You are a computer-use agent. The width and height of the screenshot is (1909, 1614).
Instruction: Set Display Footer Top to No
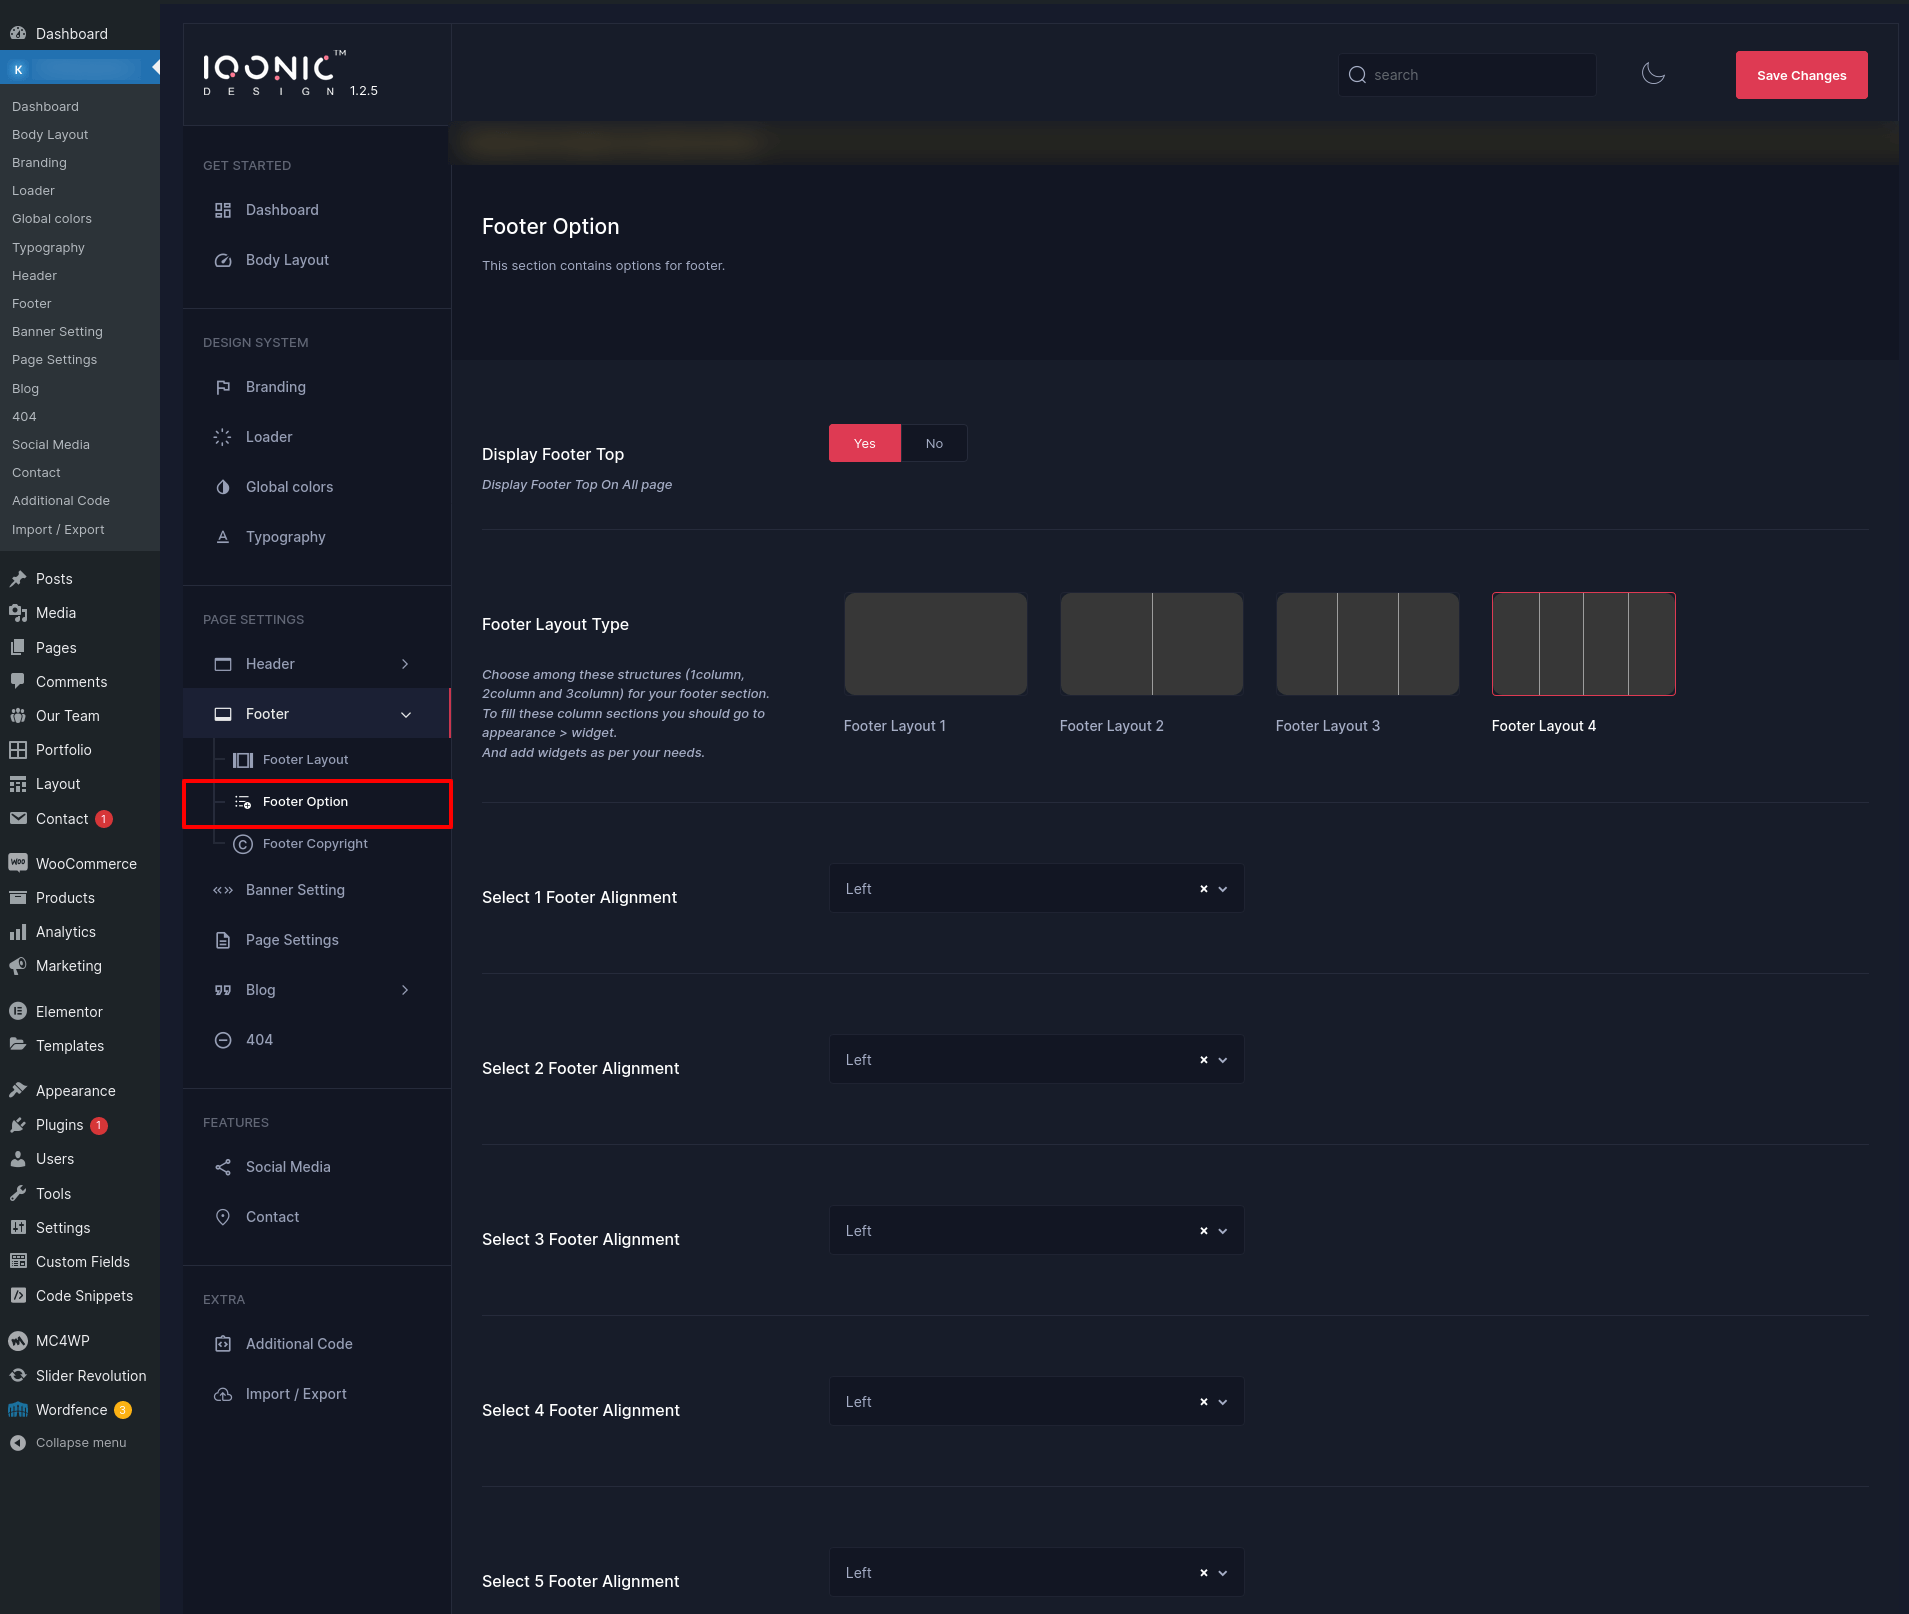tap(934, 443)
